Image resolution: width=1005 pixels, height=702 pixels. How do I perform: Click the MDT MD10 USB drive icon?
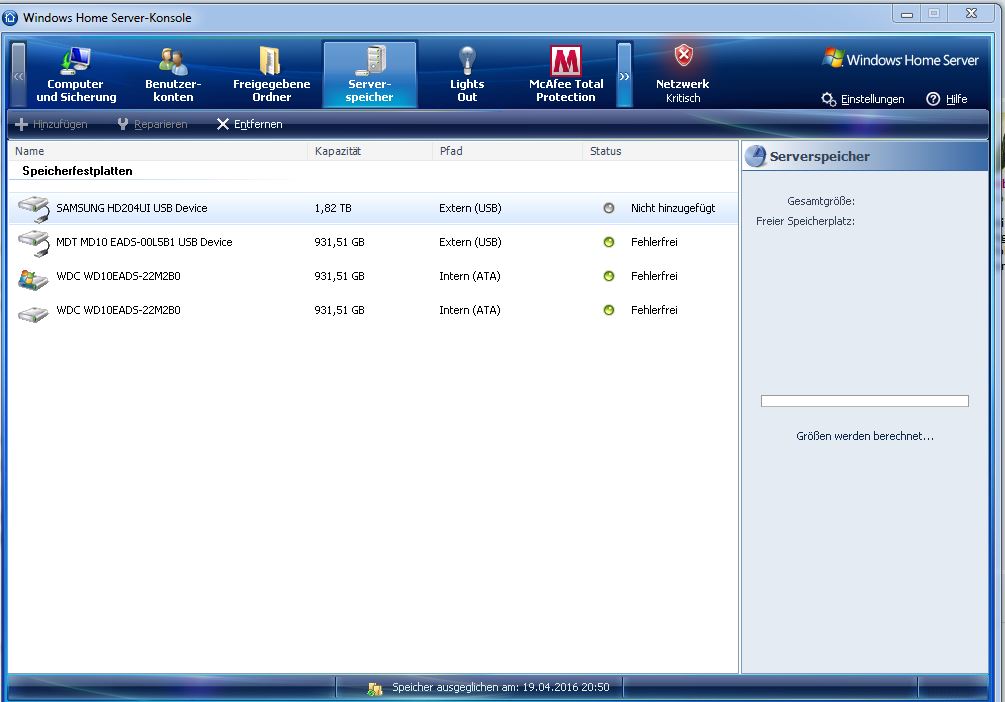pos(33,242)
